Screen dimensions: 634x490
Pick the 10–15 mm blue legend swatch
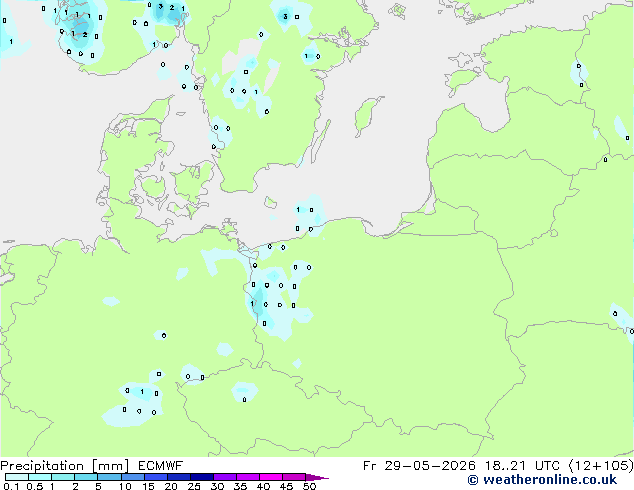133,477
